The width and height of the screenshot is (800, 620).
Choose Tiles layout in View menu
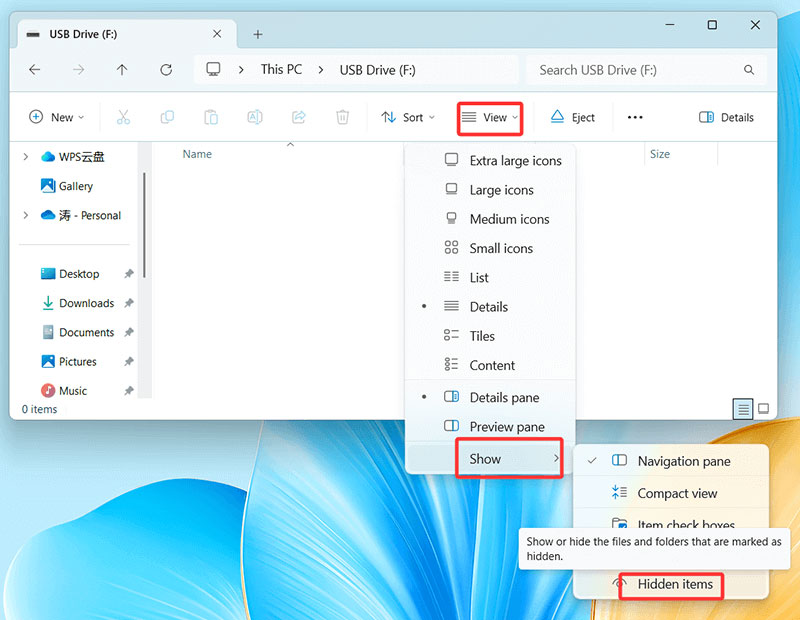(482, 336)
